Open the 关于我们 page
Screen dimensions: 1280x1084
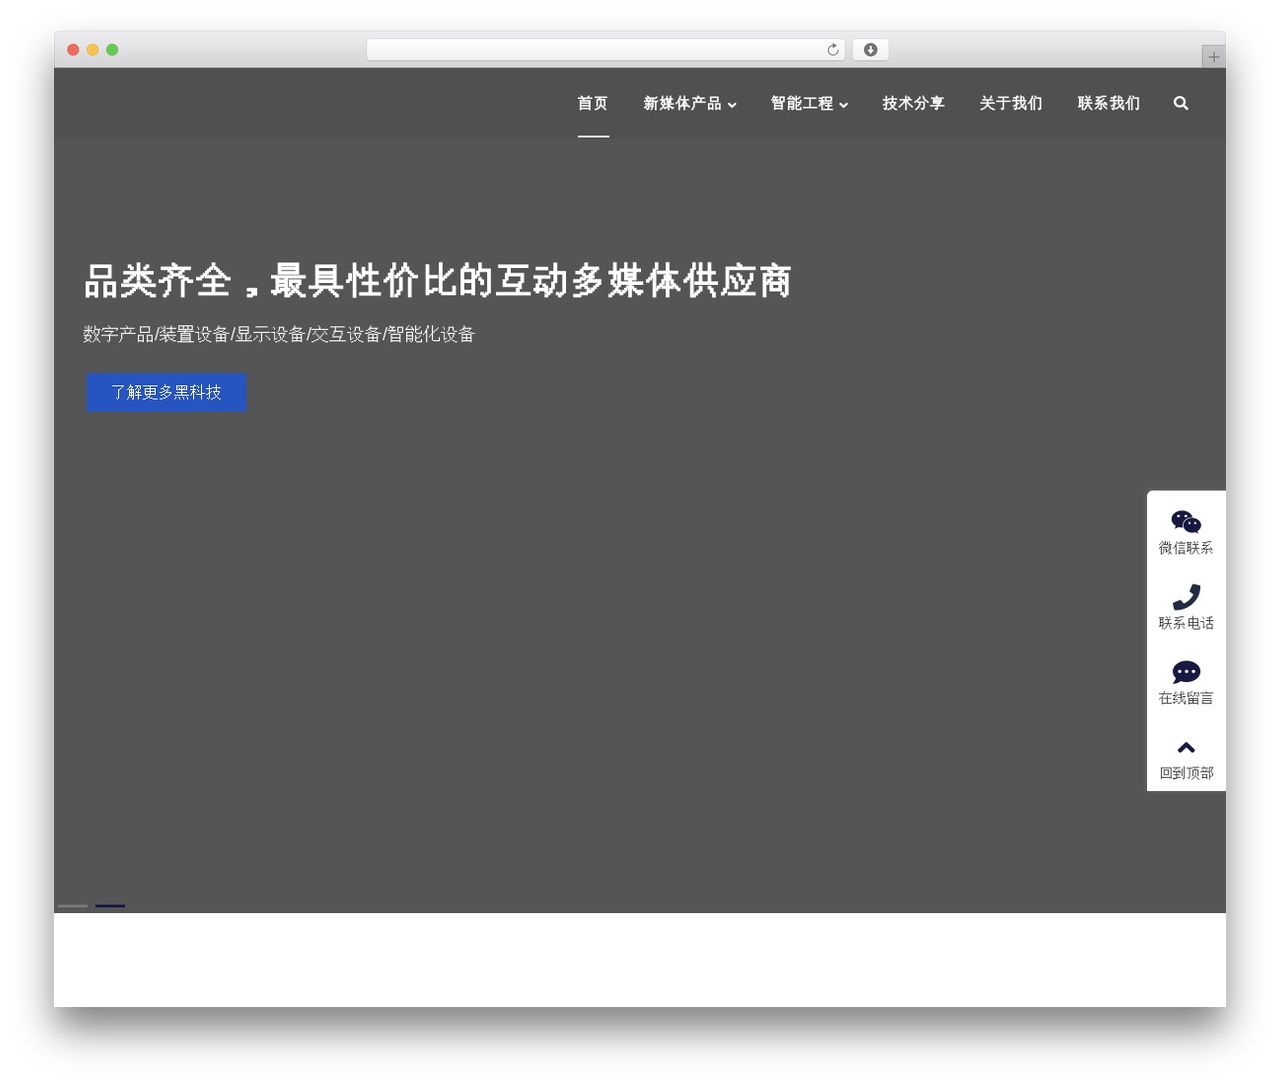click(1011, 103)
